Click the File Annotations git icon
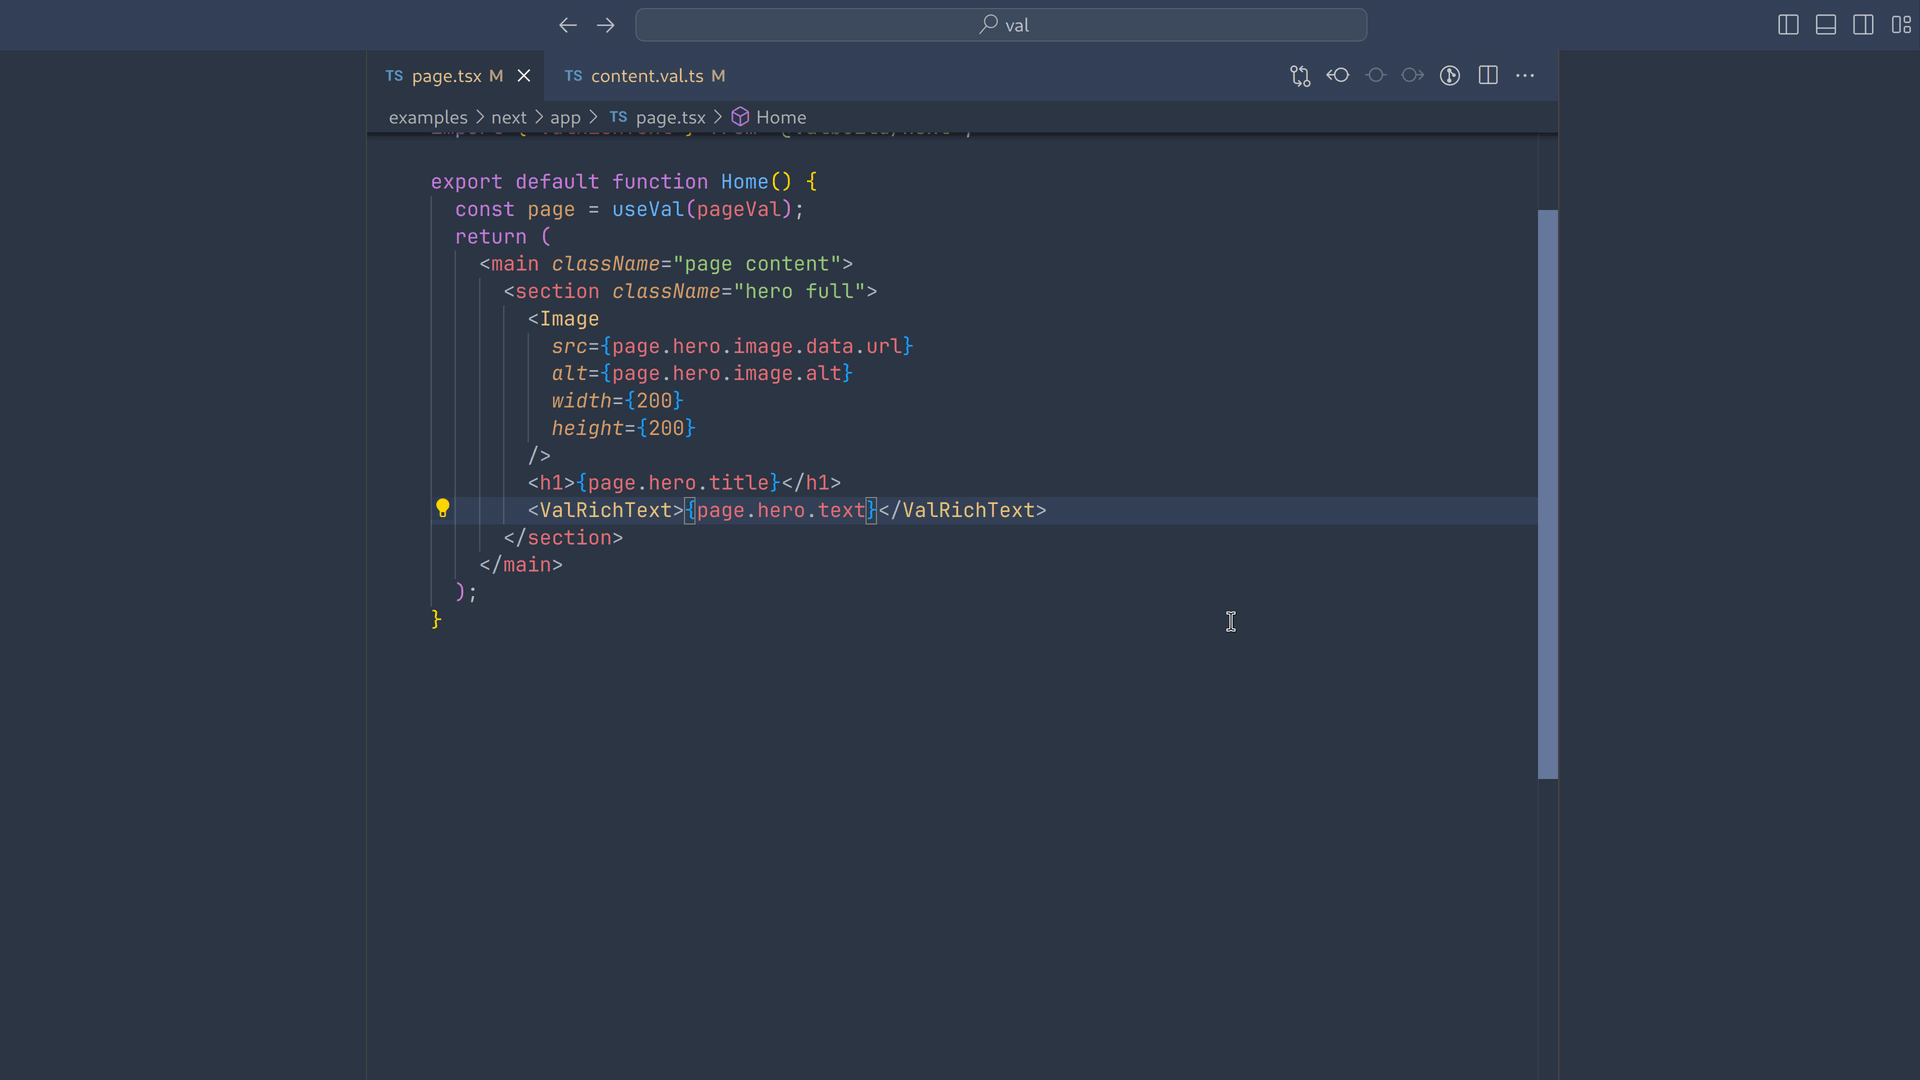 (x=1450, y=76)
